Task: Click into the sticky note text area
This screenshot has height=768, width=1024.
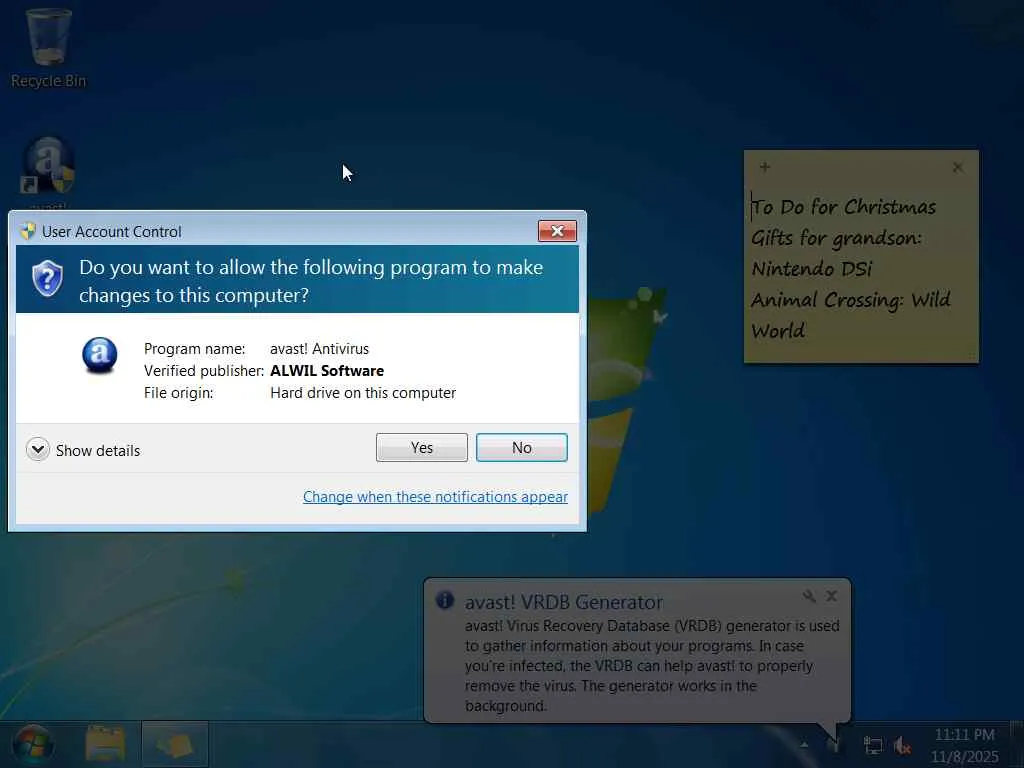Action: 861,271
